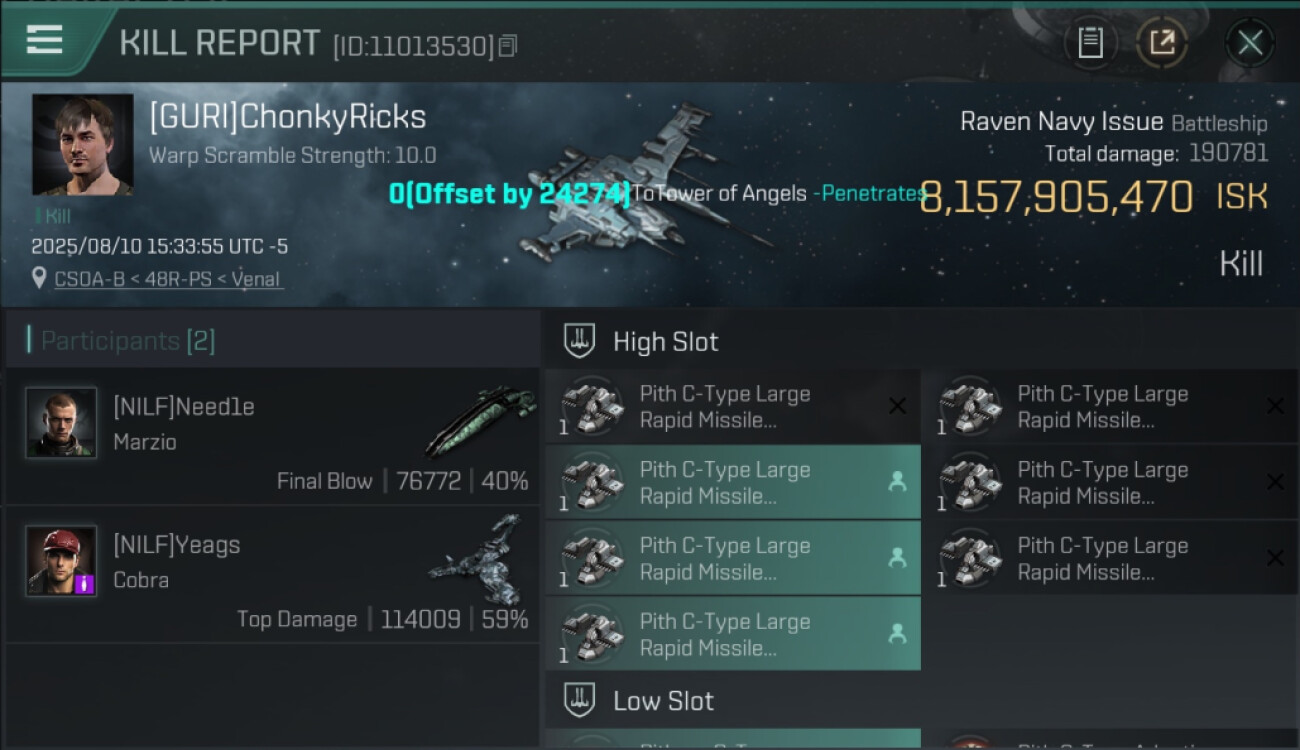
Task: Open Needle's pilot portrait
Action: 61,423
